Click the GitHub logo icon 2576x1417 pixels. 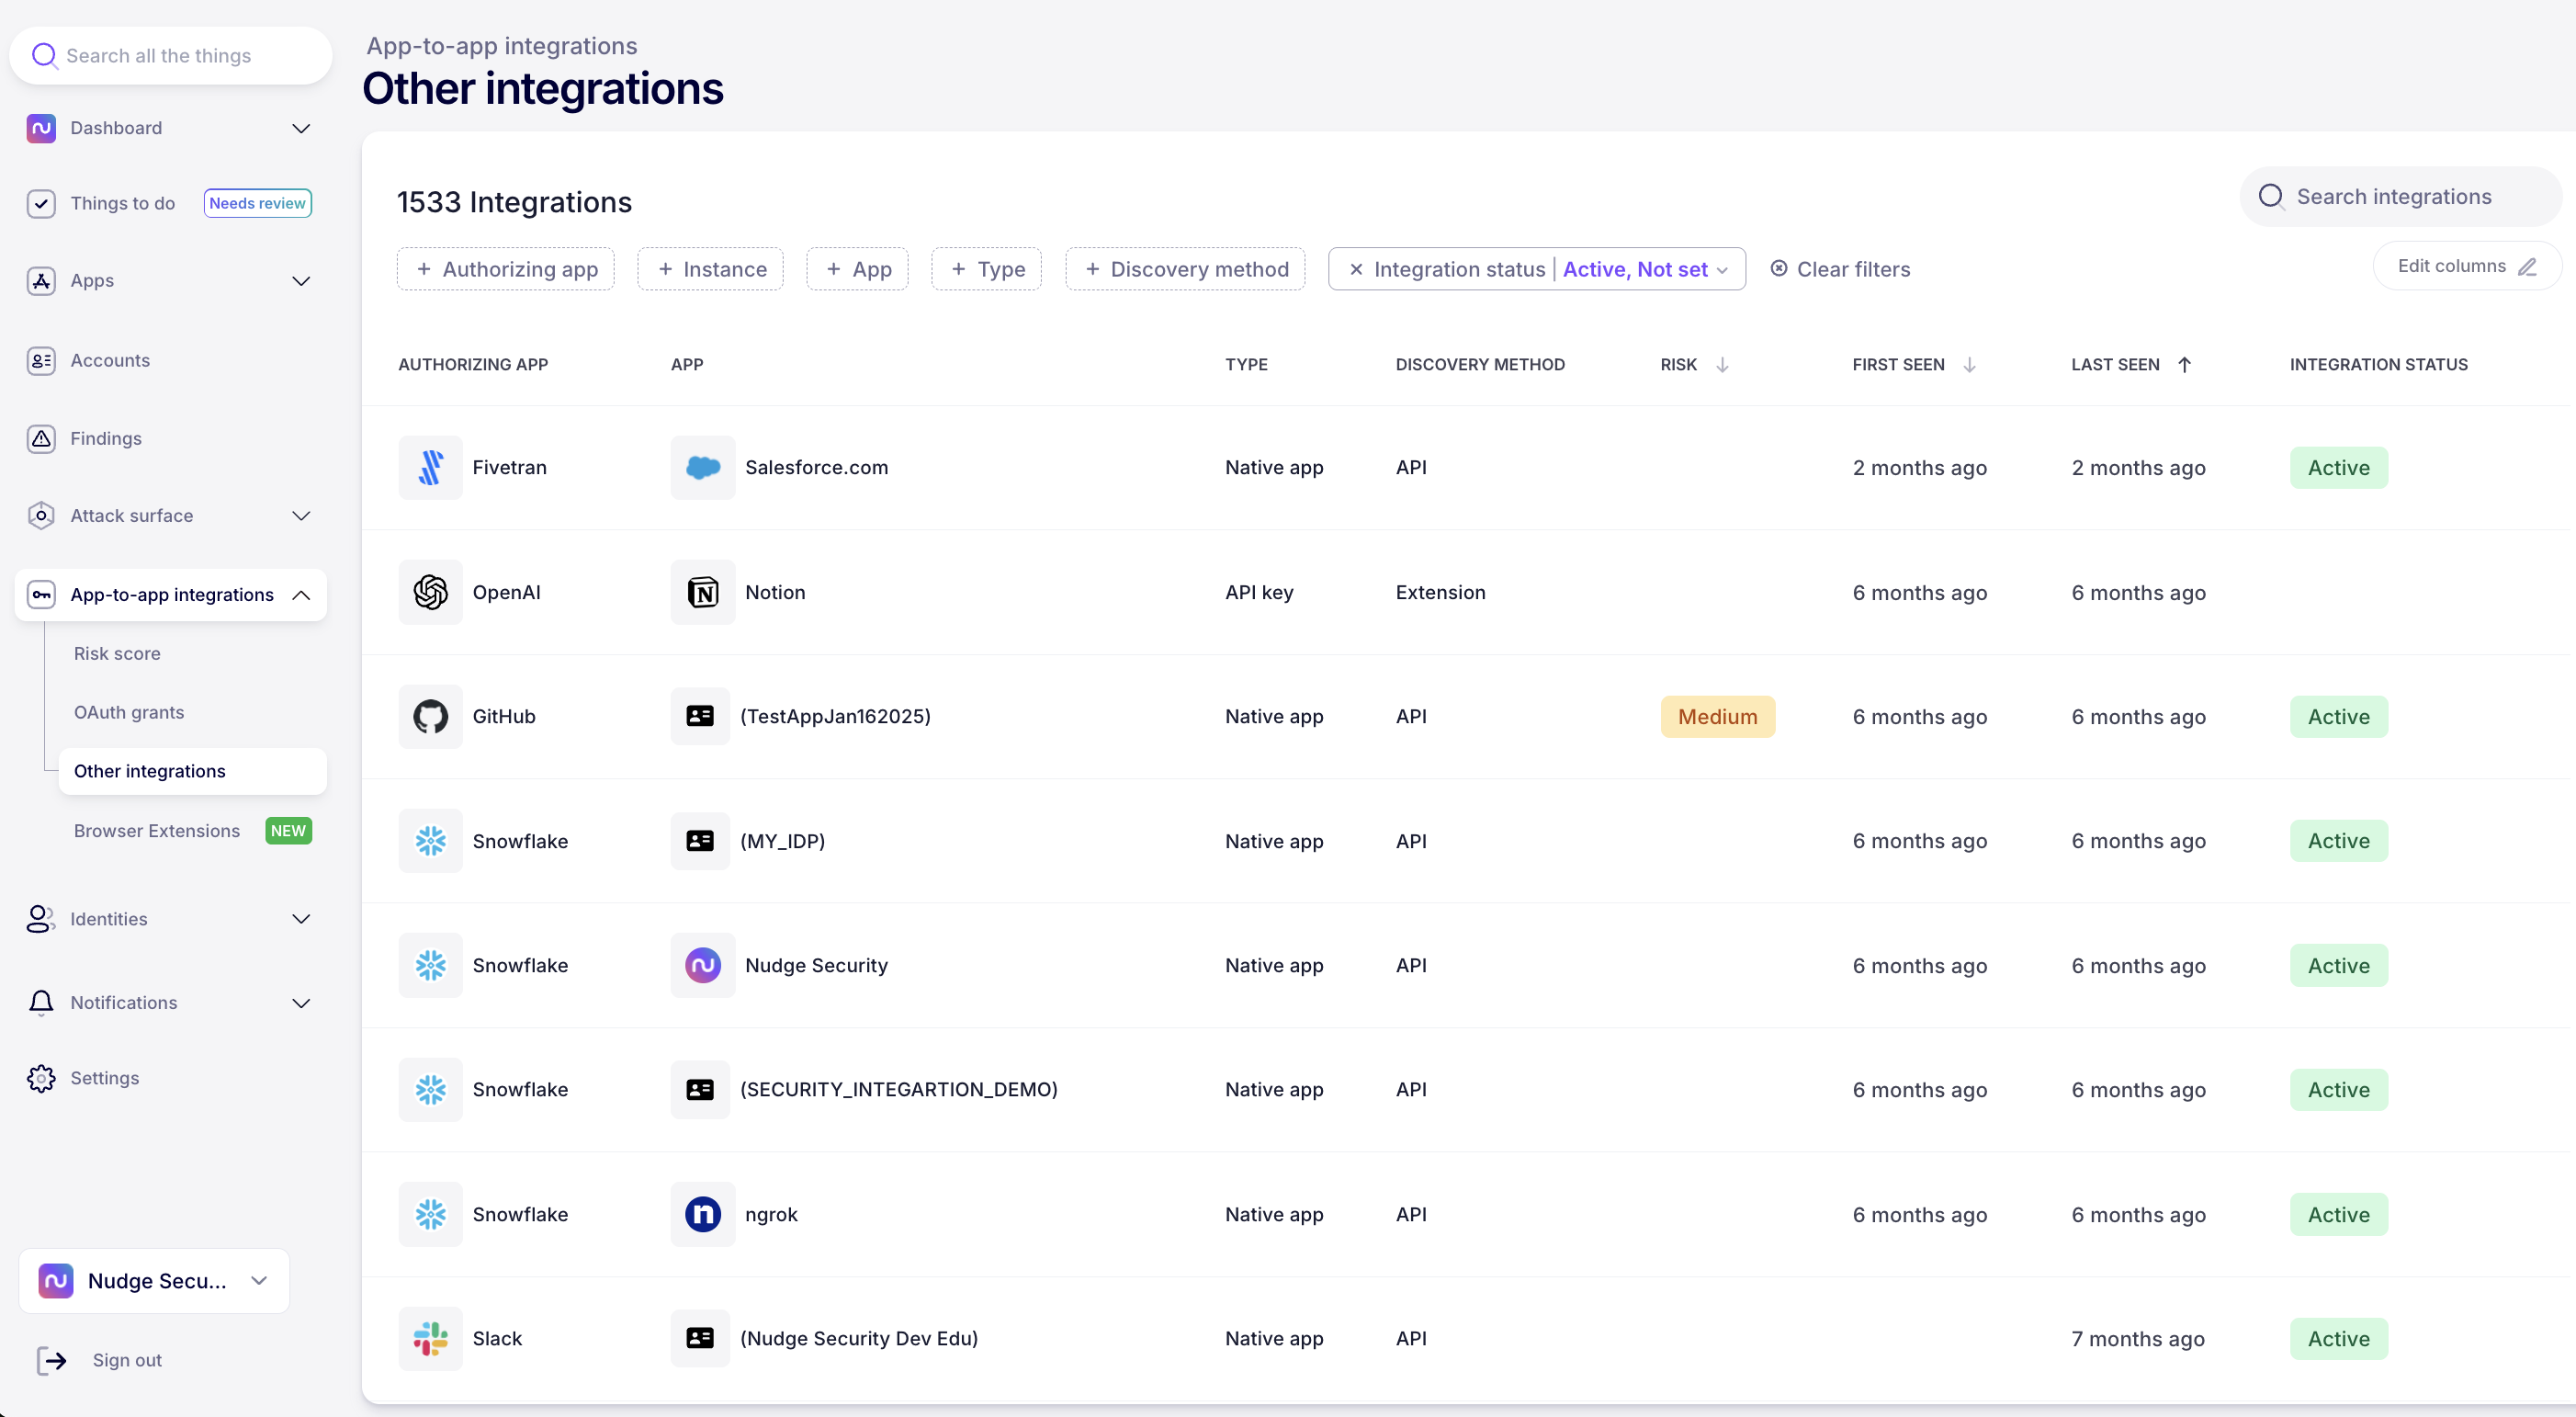[x=430, y=716]
